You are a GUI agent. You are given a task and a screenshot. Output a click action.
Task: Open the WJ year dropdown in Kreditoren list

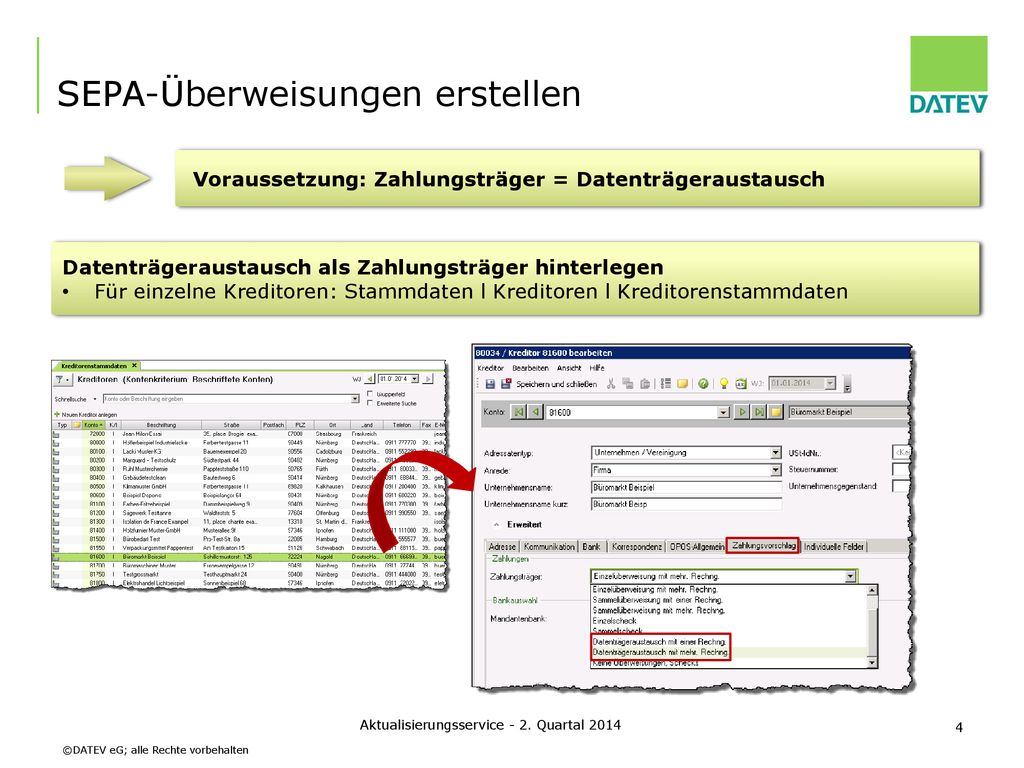point(415,379)
